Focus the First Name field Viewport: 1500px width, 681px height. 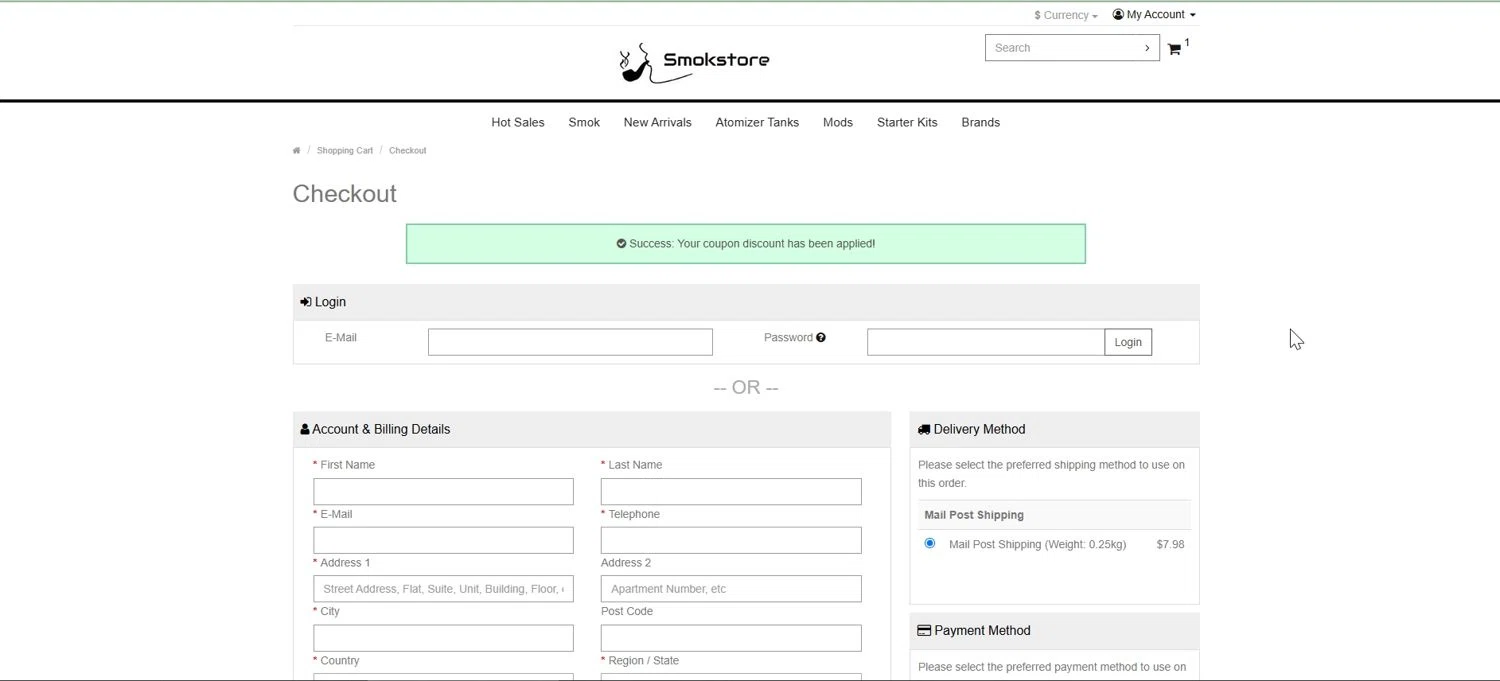[443, 492]
